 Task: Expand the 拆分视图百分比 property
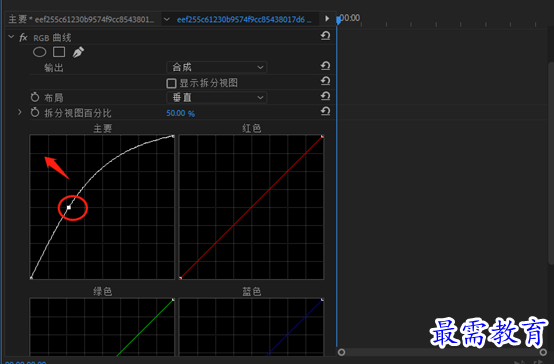point(20,112)
